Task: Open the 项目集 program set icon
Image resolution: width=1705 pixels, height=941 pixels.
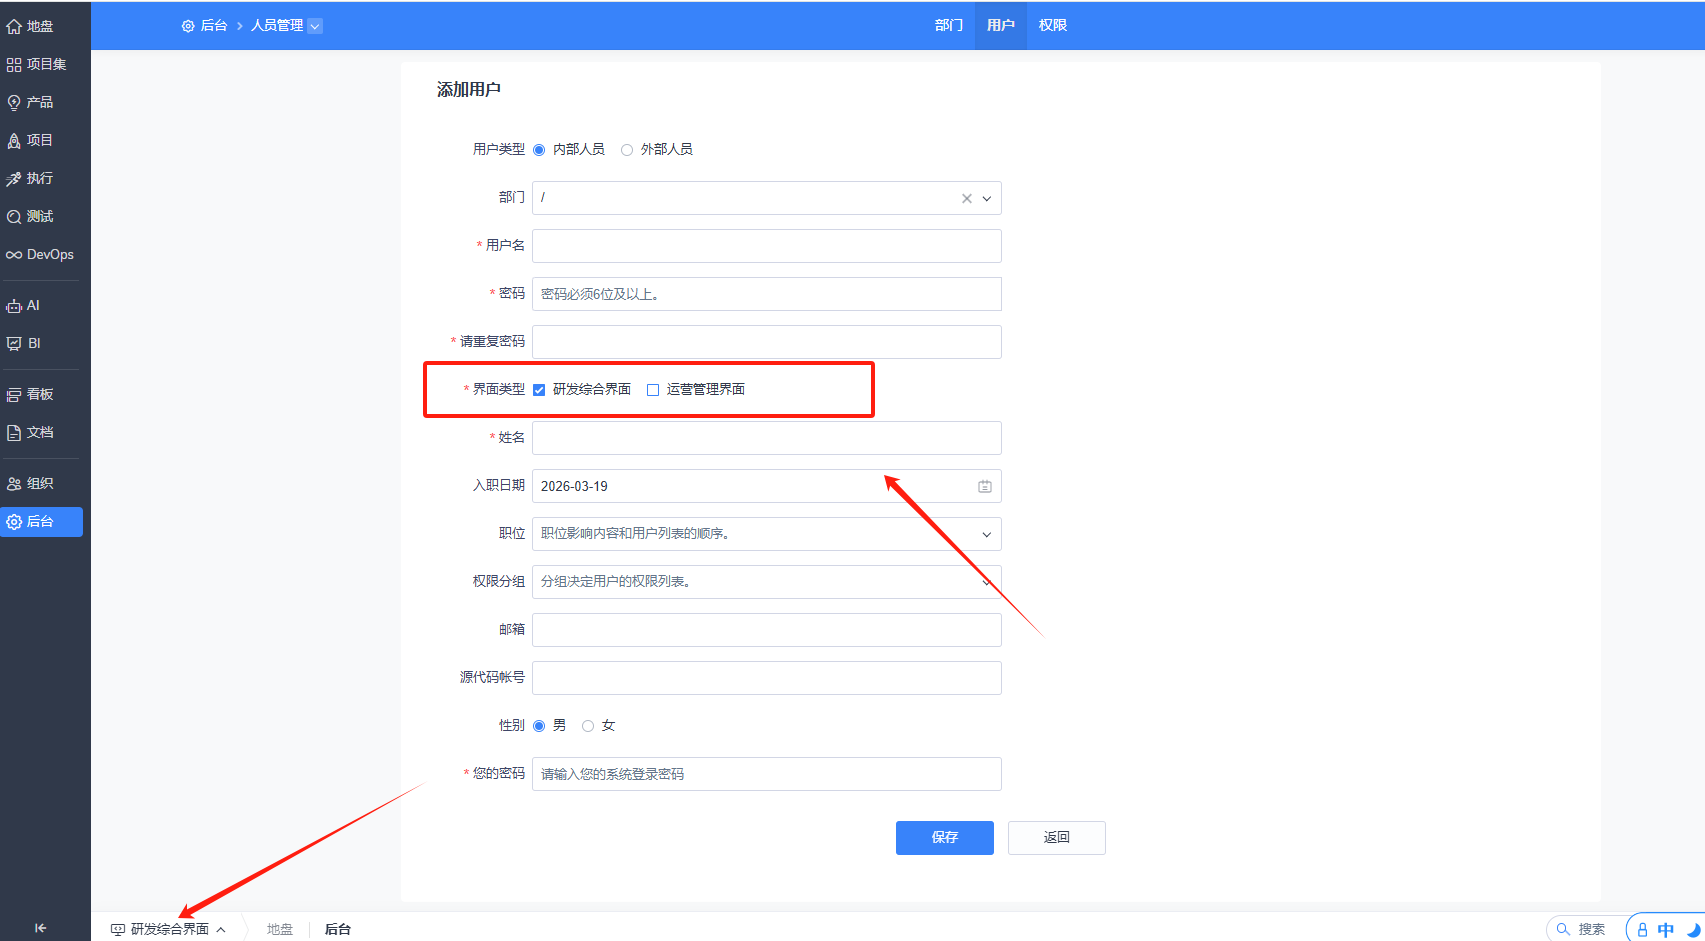Action: (14, 65)
